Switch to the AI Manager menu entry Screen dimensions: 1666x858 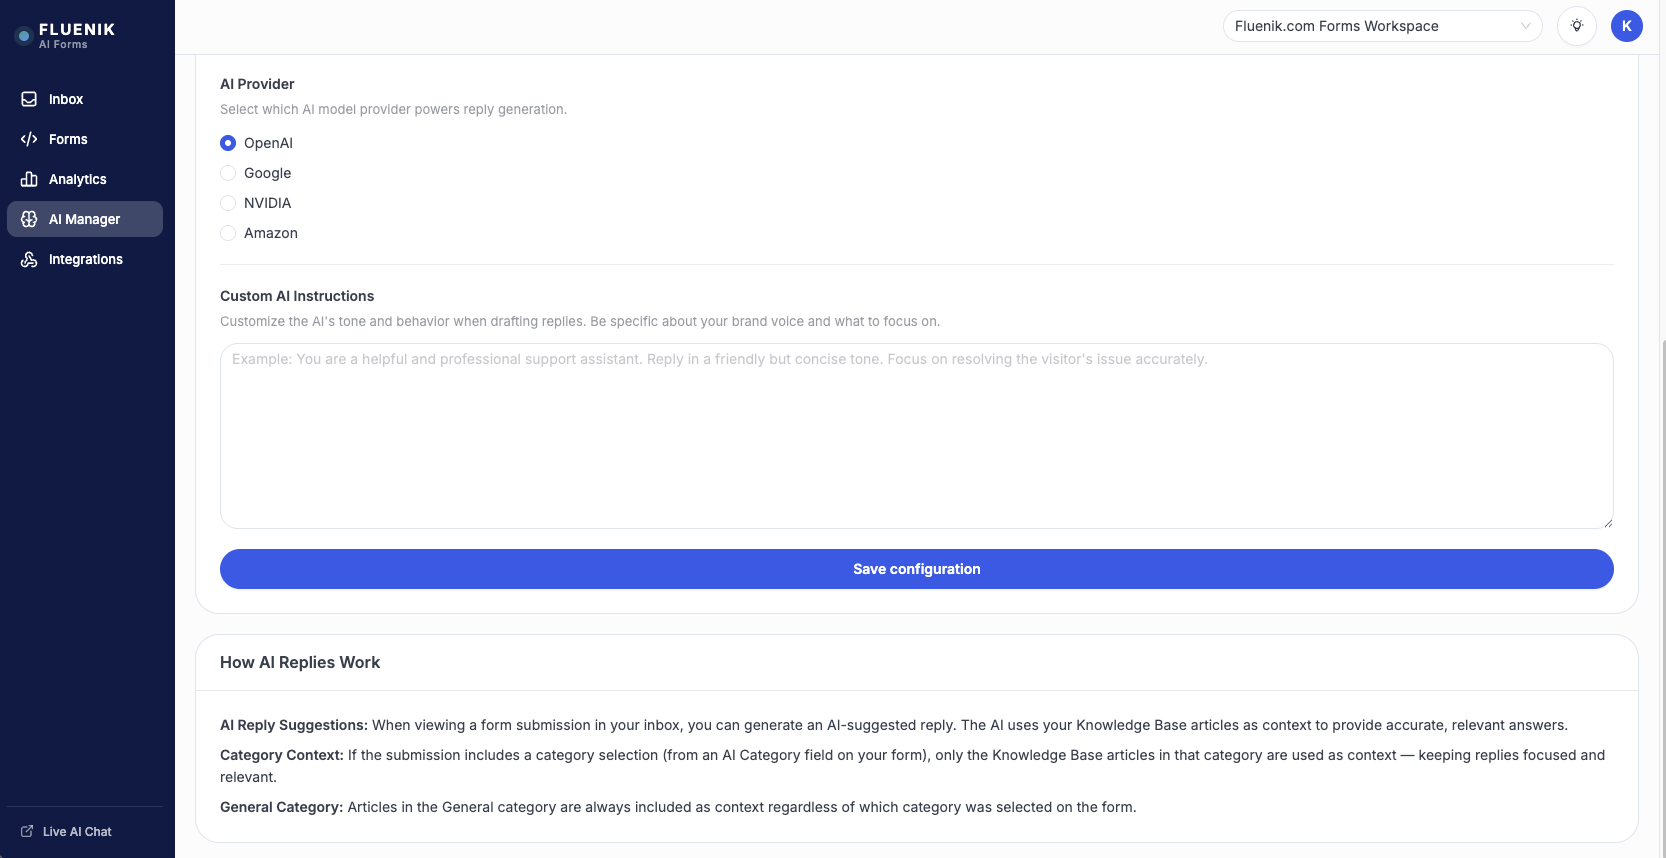point(84,219)
